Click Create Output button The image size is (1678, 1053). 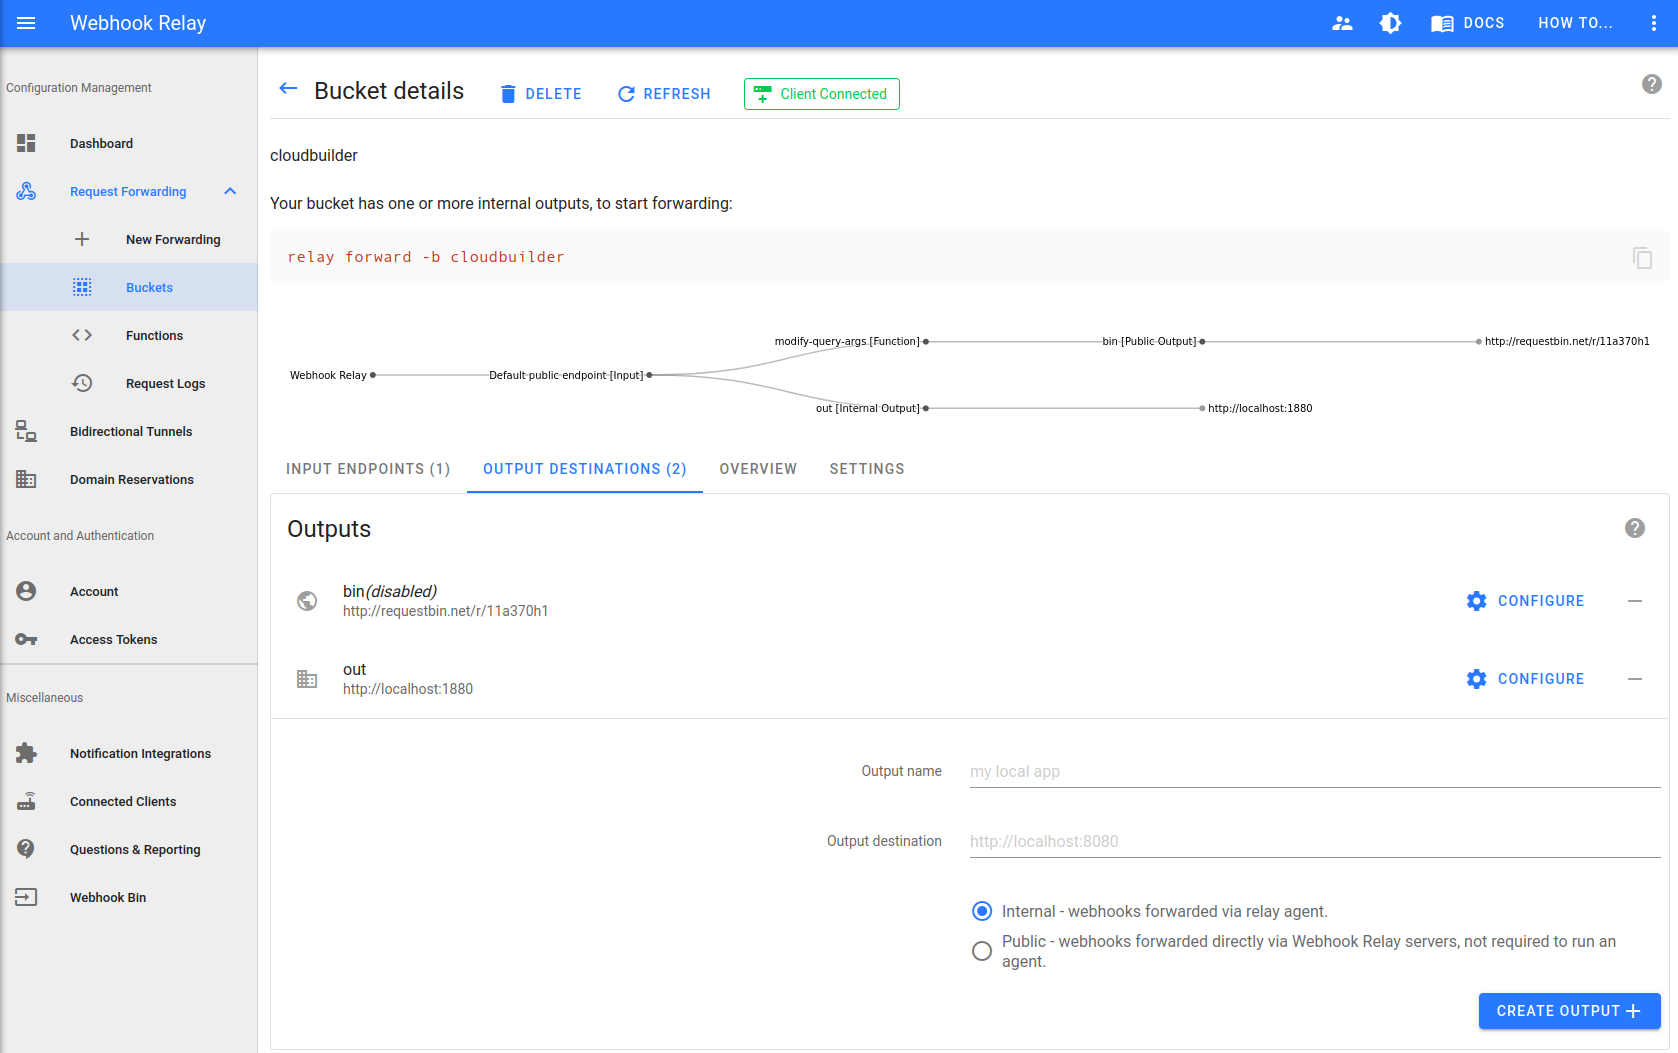(1568, 1011)
